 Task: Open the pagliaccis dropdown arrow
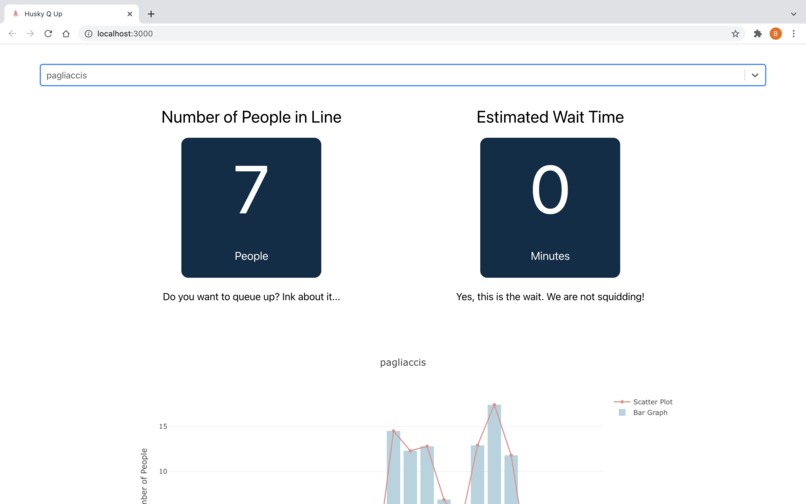(755, 75)
